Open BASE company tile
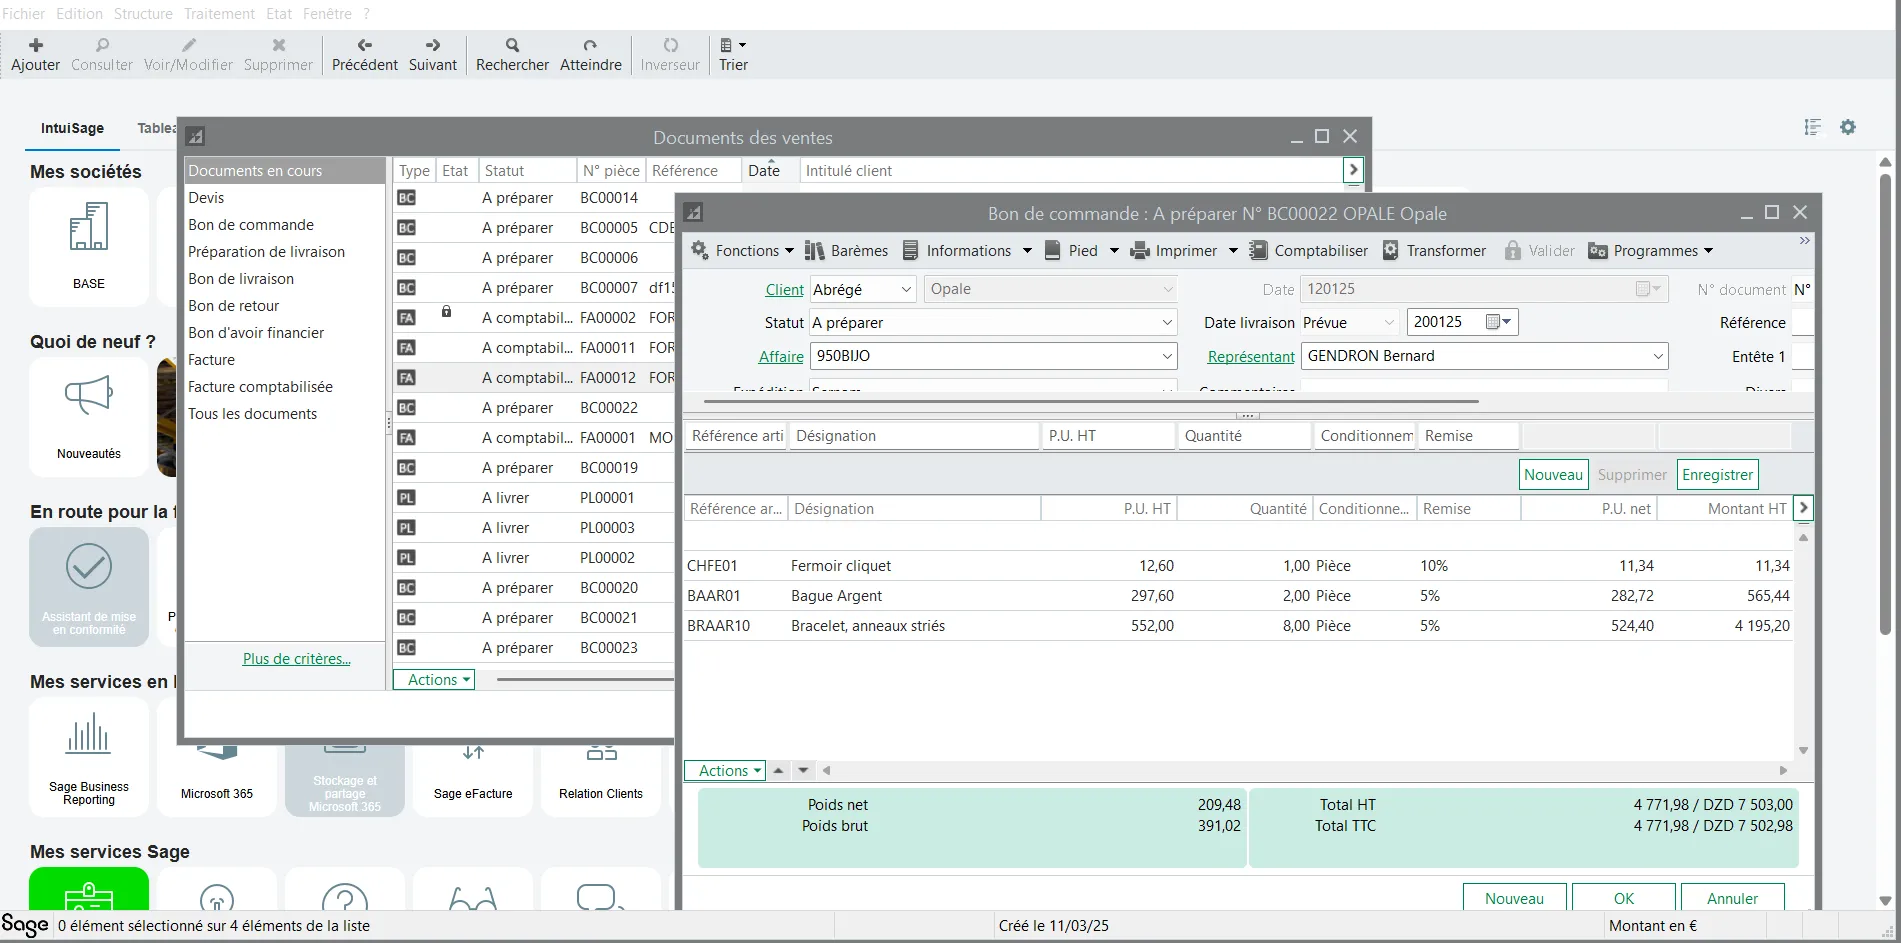This screenshot has width=1901, height=943. [89, 247]
